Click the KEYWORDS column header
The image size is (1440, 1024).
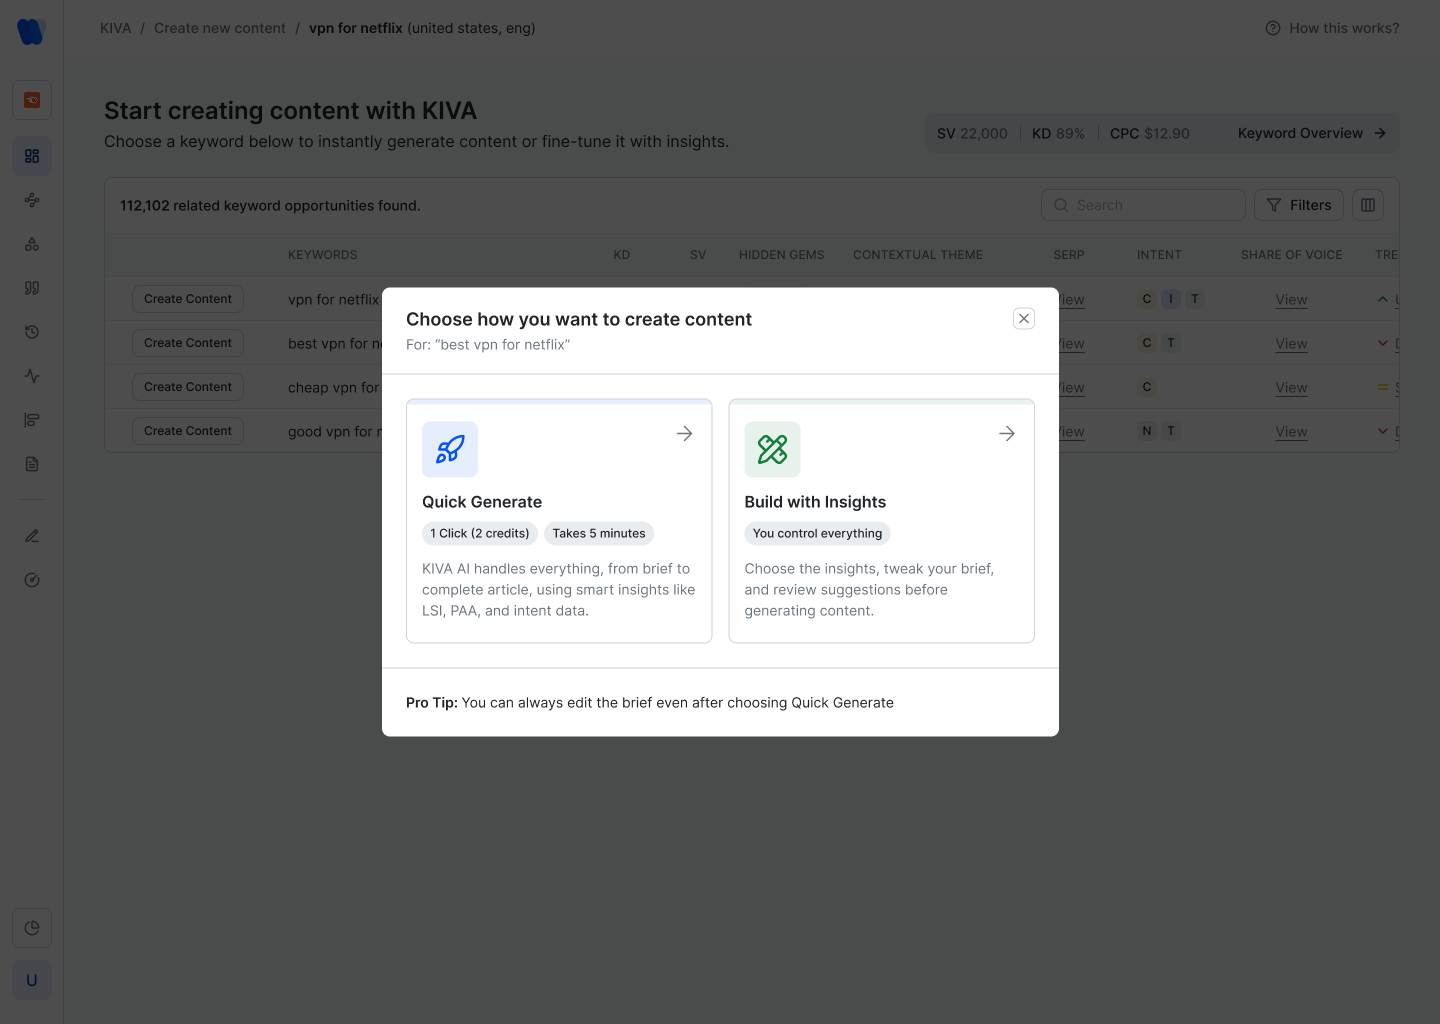click(x=322, y=255)
